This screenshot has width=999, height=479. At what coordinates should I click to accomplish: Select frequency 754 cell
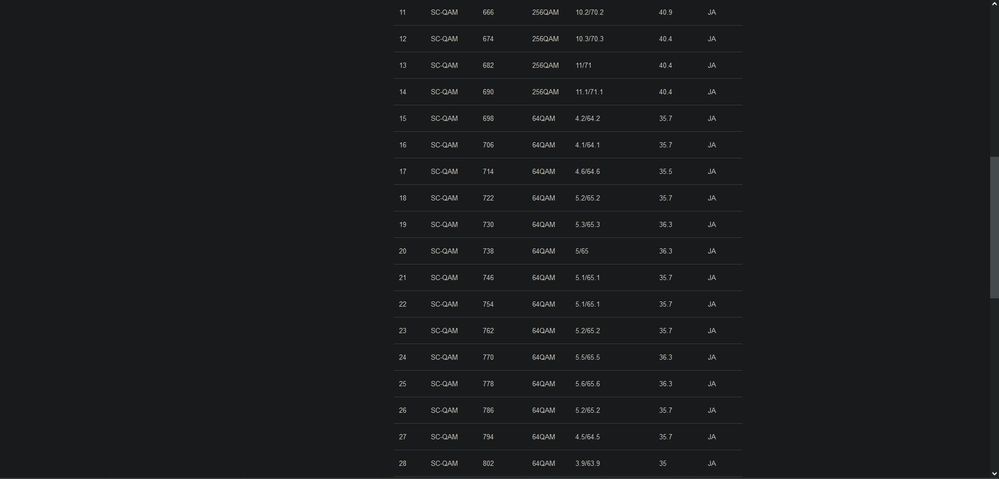click(x=488, y=304)
